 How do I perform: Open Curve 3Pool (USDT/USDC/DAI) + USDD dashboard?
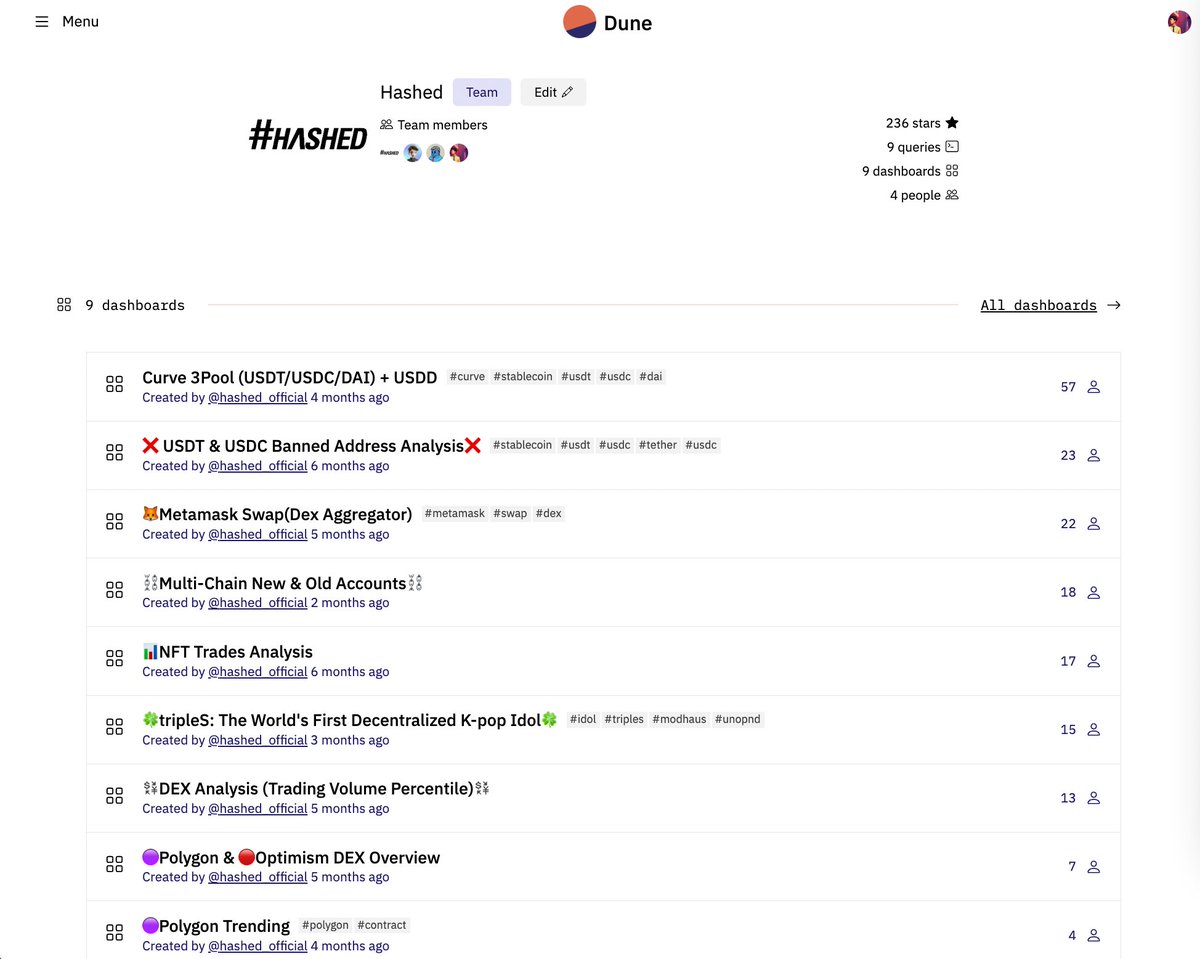[290, 377]
